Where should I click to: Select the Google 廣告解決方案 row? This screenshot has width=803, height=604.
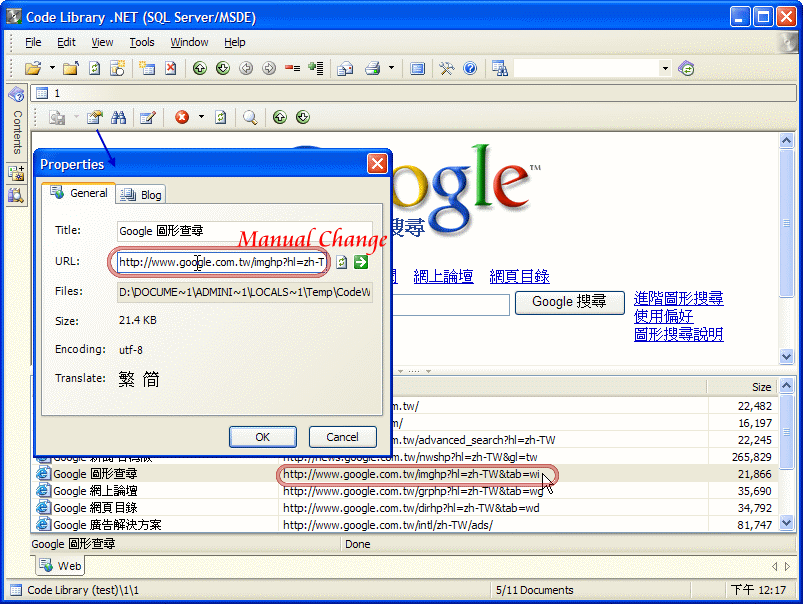point(405,525)
